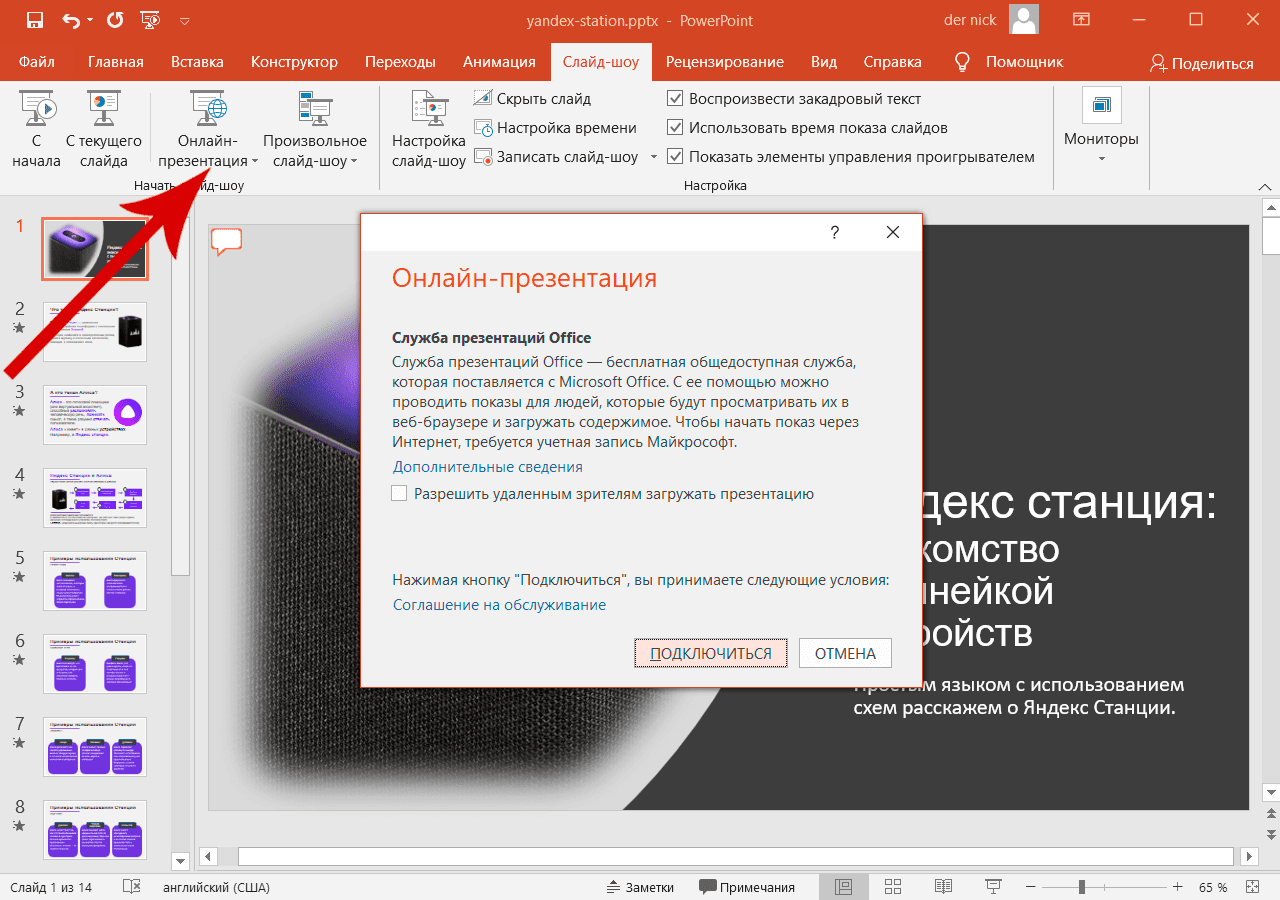Start show from current slide

pyautogui.click(x=104, y=130)
